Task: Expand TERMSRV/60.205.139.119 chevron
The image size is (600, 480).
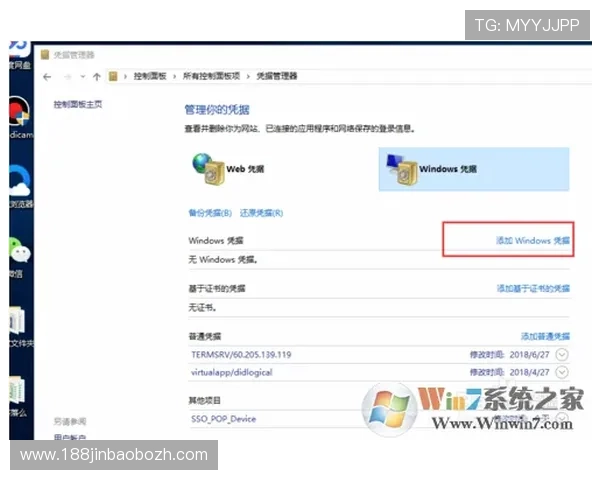Action: (562, 355)
